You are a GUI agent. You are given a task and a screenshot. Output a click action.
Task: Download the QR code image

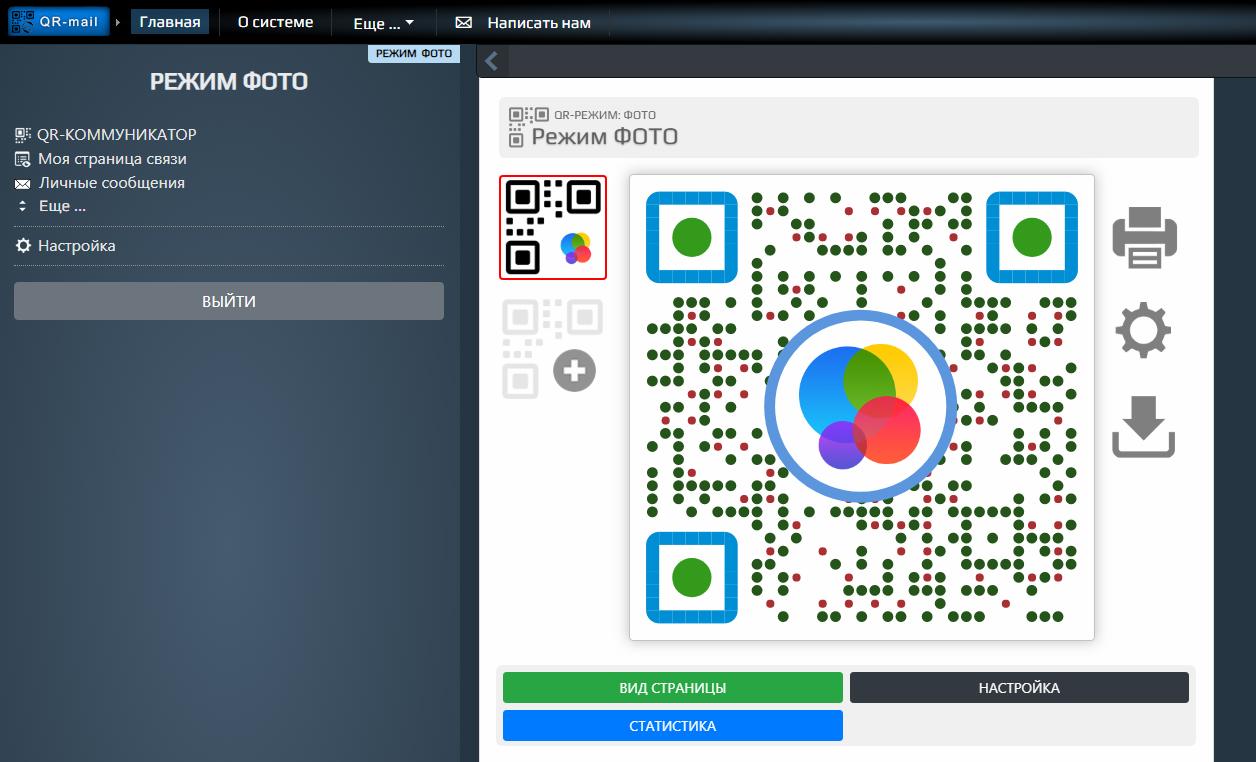[1143, 426]
